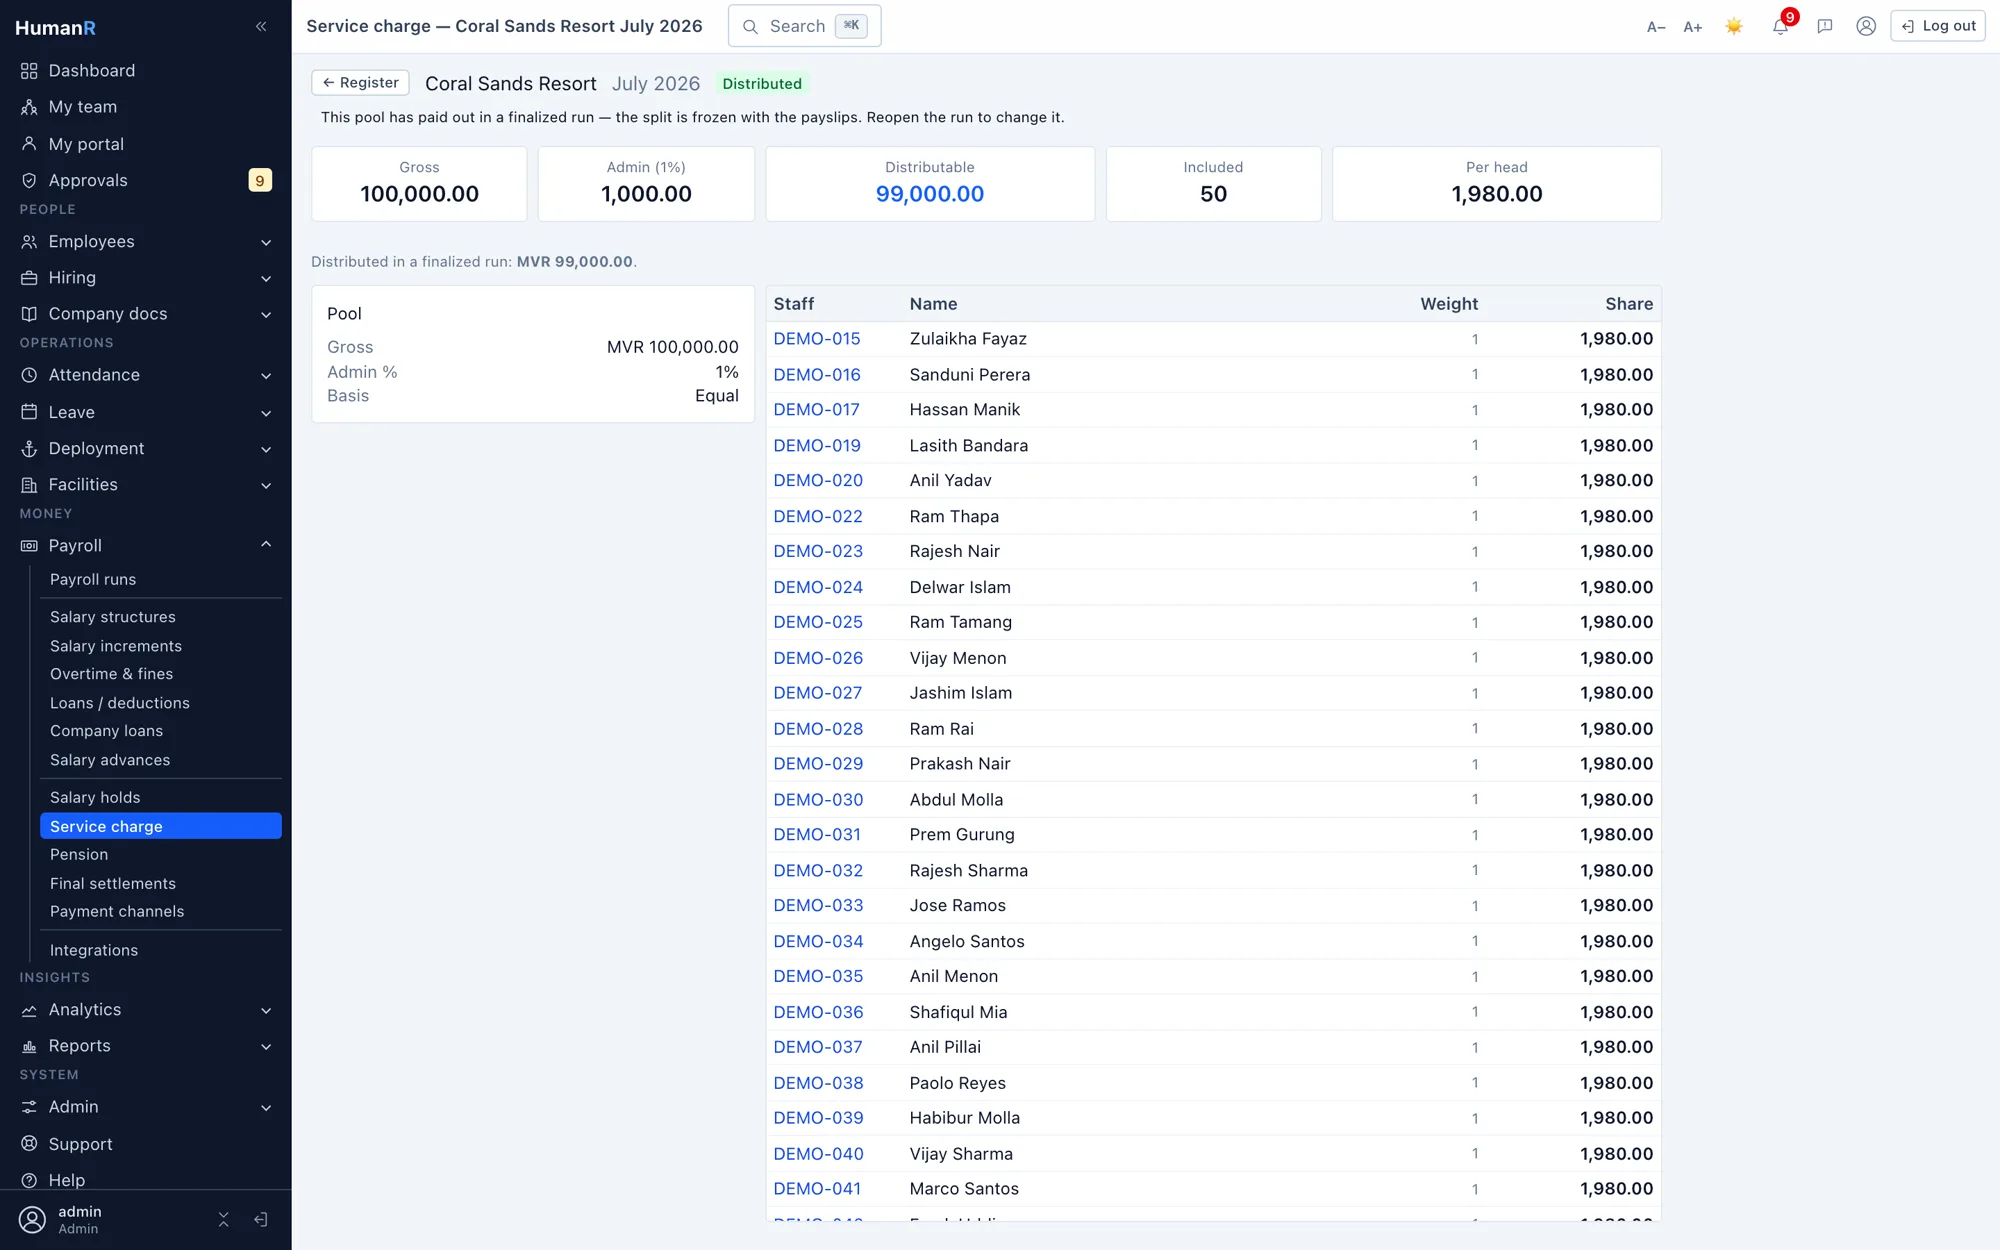Click the Company docs book icon
This screenshot has width=2000, height=1250.
(29, 314)
